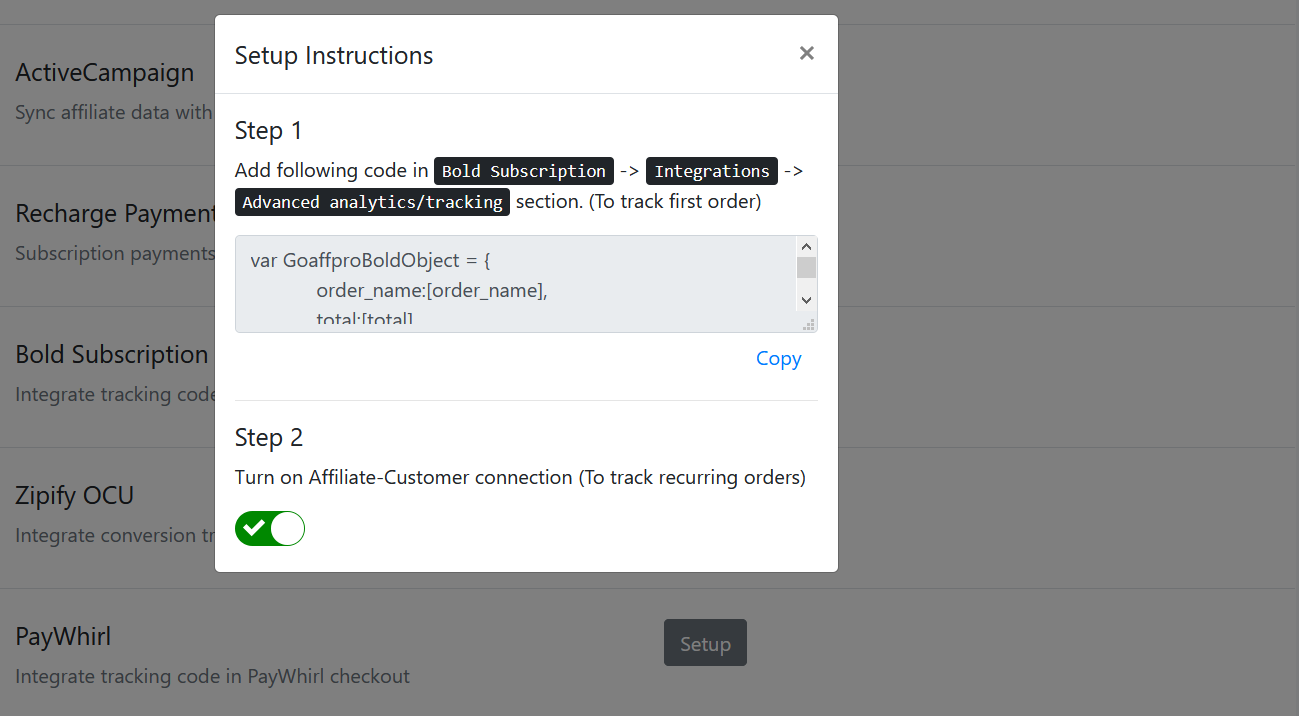
Task: Click the "Bold Subscription" heading in background list
Action: pyautogui.click(x=112, y=355)
